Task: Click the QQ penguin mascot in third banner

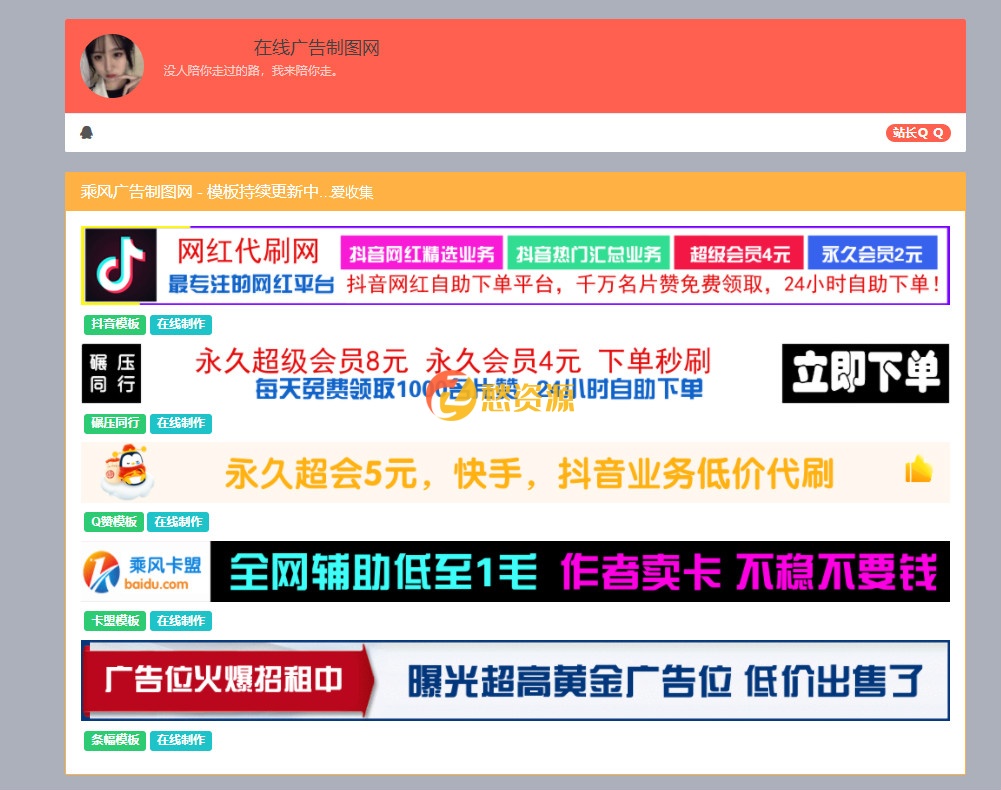Action: coord(127,472)
